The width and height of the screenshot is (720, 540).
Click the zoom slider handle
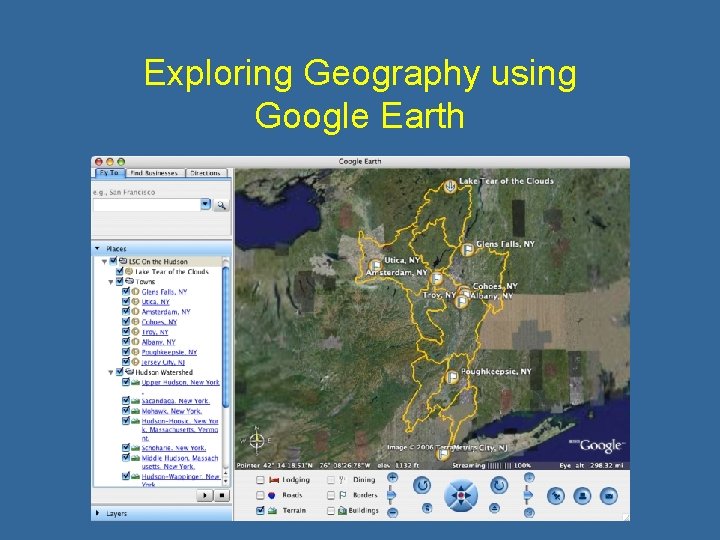(392, 495)
